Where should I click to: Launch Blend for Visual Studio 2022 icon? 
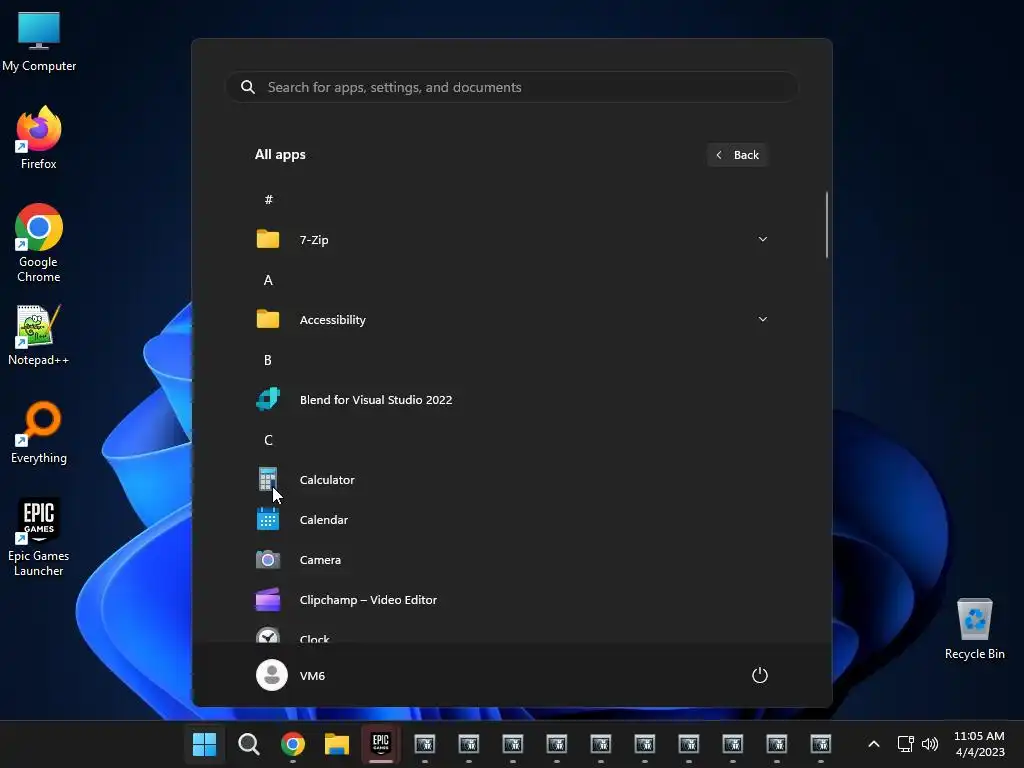pos(268,399)
